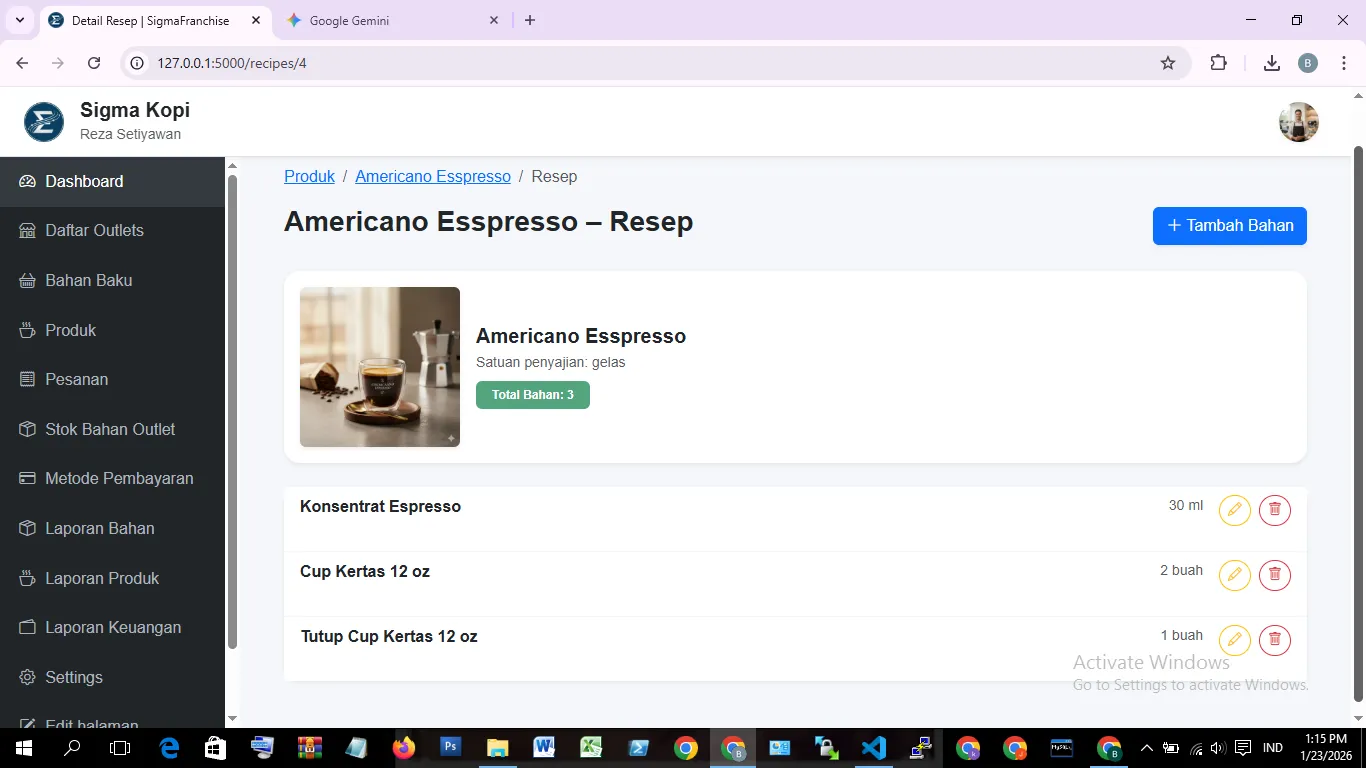Go back to the previous page
The image size is (1366, 768).
click(x=22, y=63)
